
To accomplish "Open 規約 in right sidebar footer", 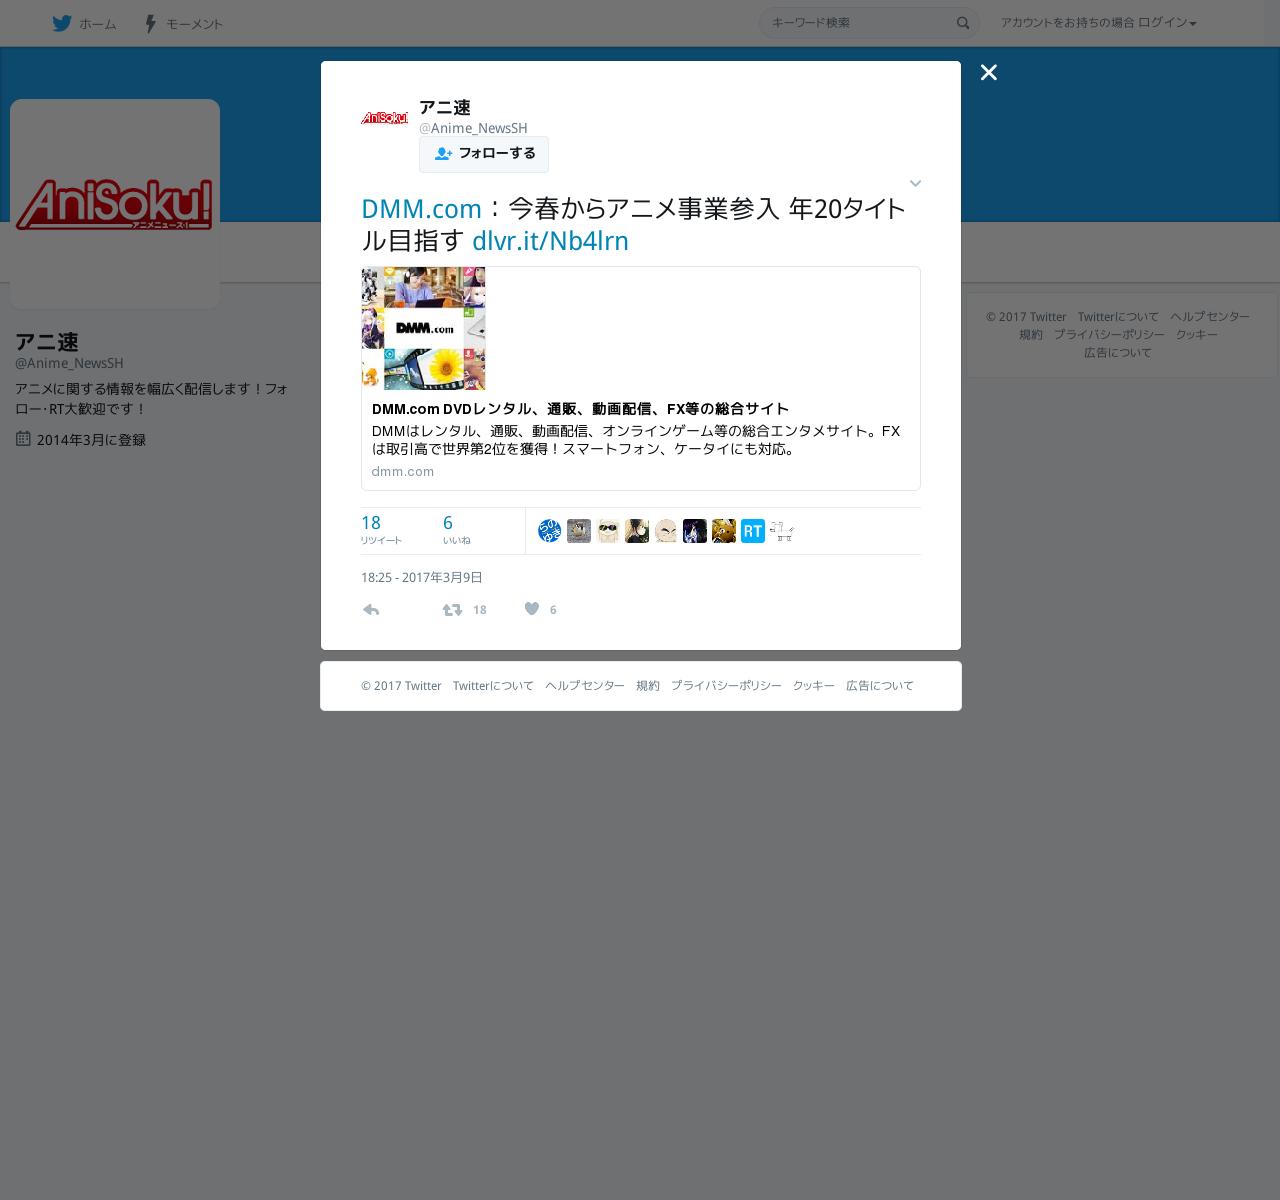I will (1031, 334).
